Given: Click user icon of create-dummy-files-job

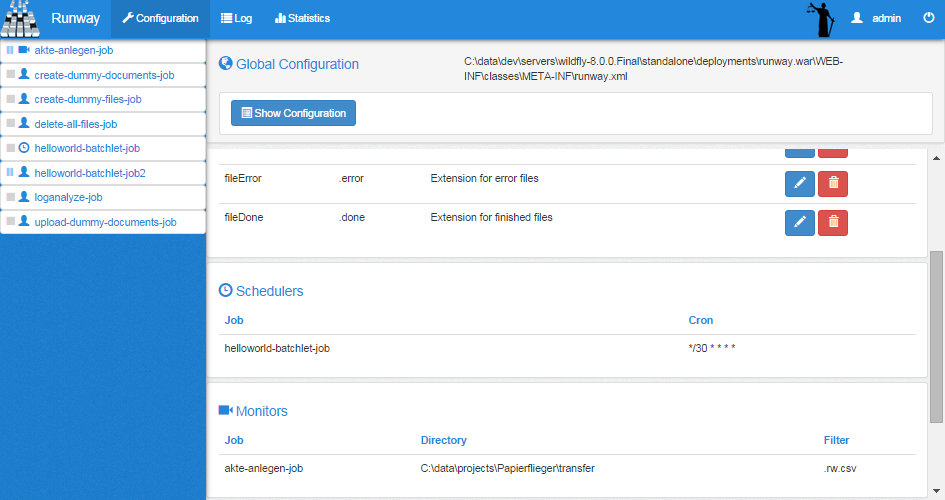Looking at the screenshot, I should [x=24, y=98].
